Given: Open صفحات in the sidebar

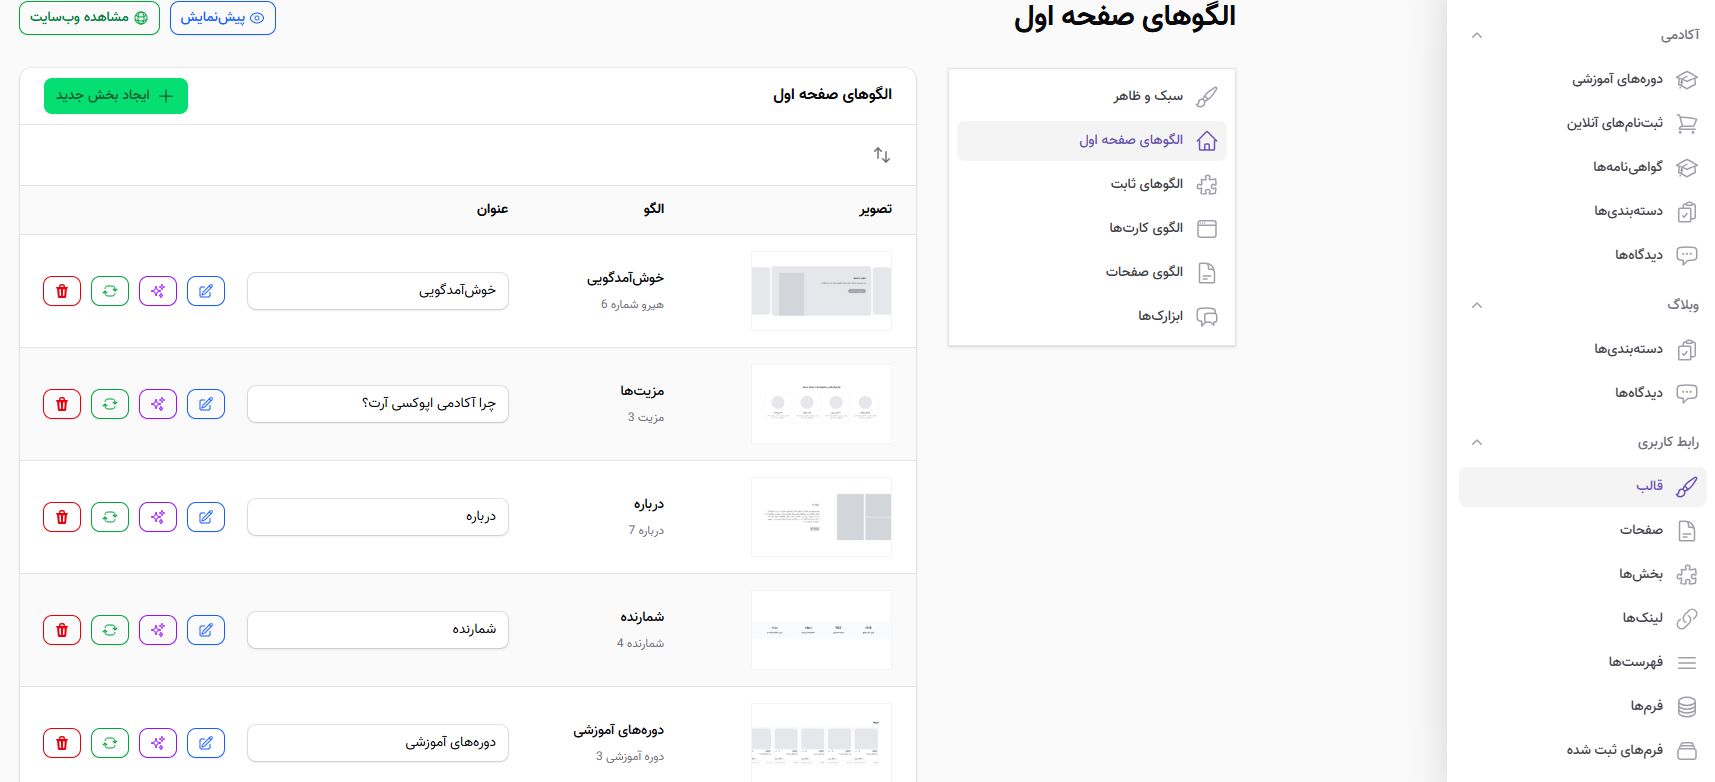Looking at the screenshot, I should pos(1583,531).
